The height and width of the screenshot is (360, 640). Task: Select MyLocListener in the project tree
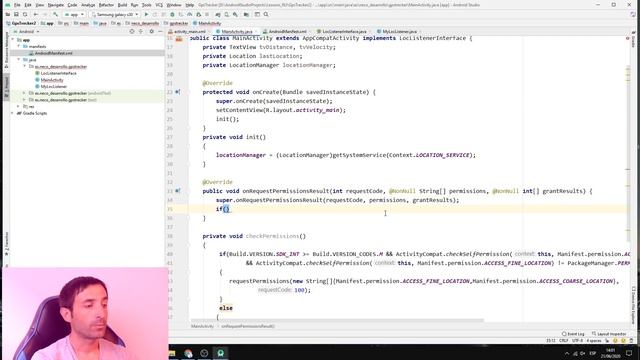pos(53,87)
